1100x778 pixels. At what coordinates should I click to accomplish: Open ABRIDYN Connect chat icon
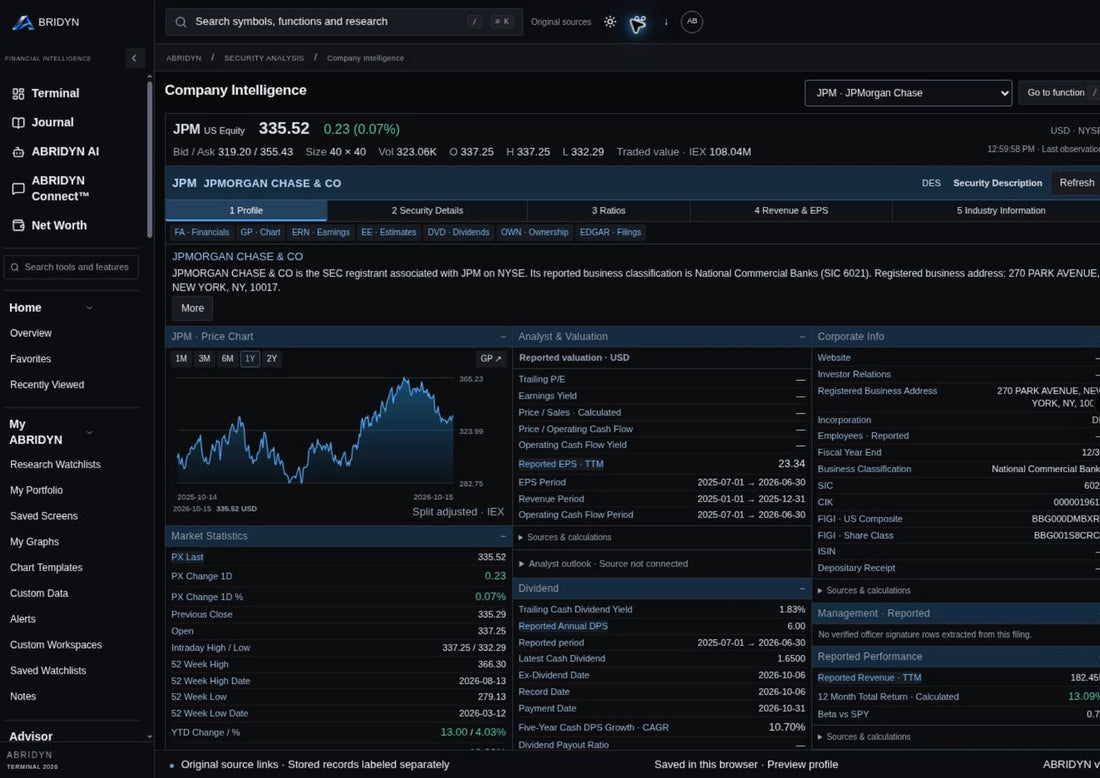(18, 189)
